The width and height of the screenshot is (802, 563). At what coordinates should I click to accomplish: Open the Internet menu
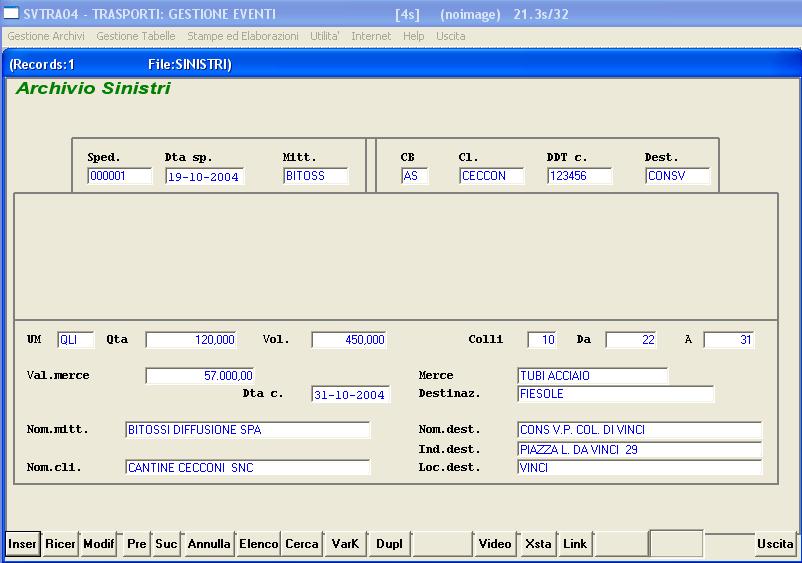(x=371, y=36)
